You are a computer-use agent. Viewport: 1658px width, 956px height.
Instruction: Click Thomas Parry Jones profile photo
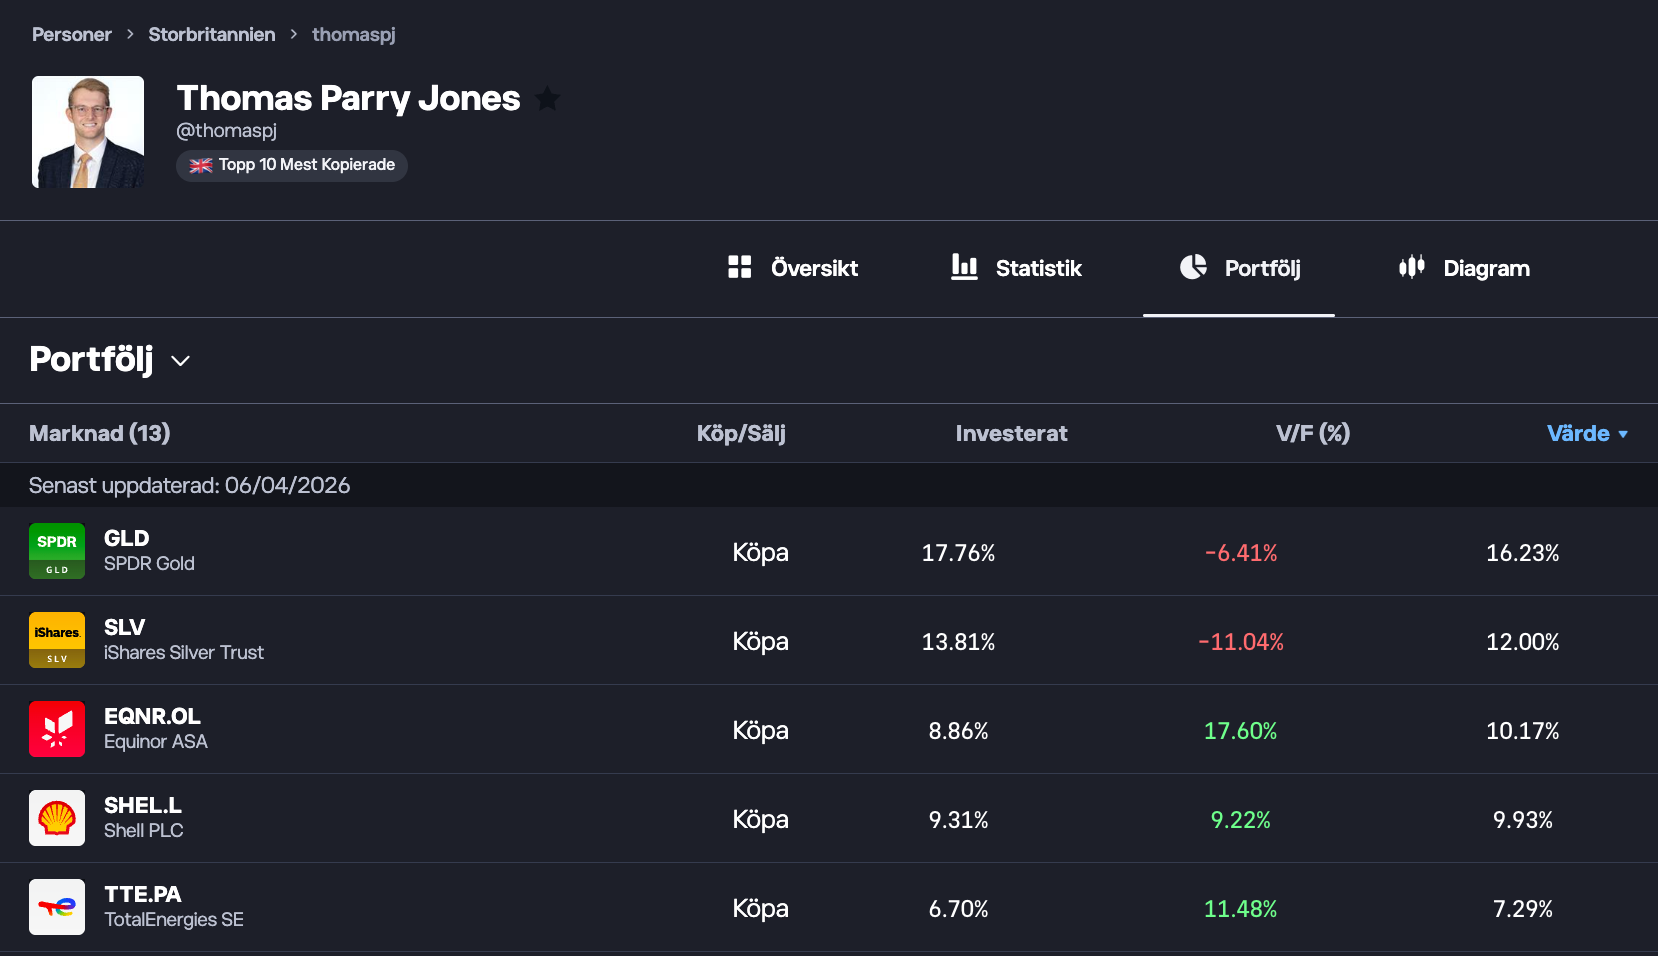click(88, 132)
